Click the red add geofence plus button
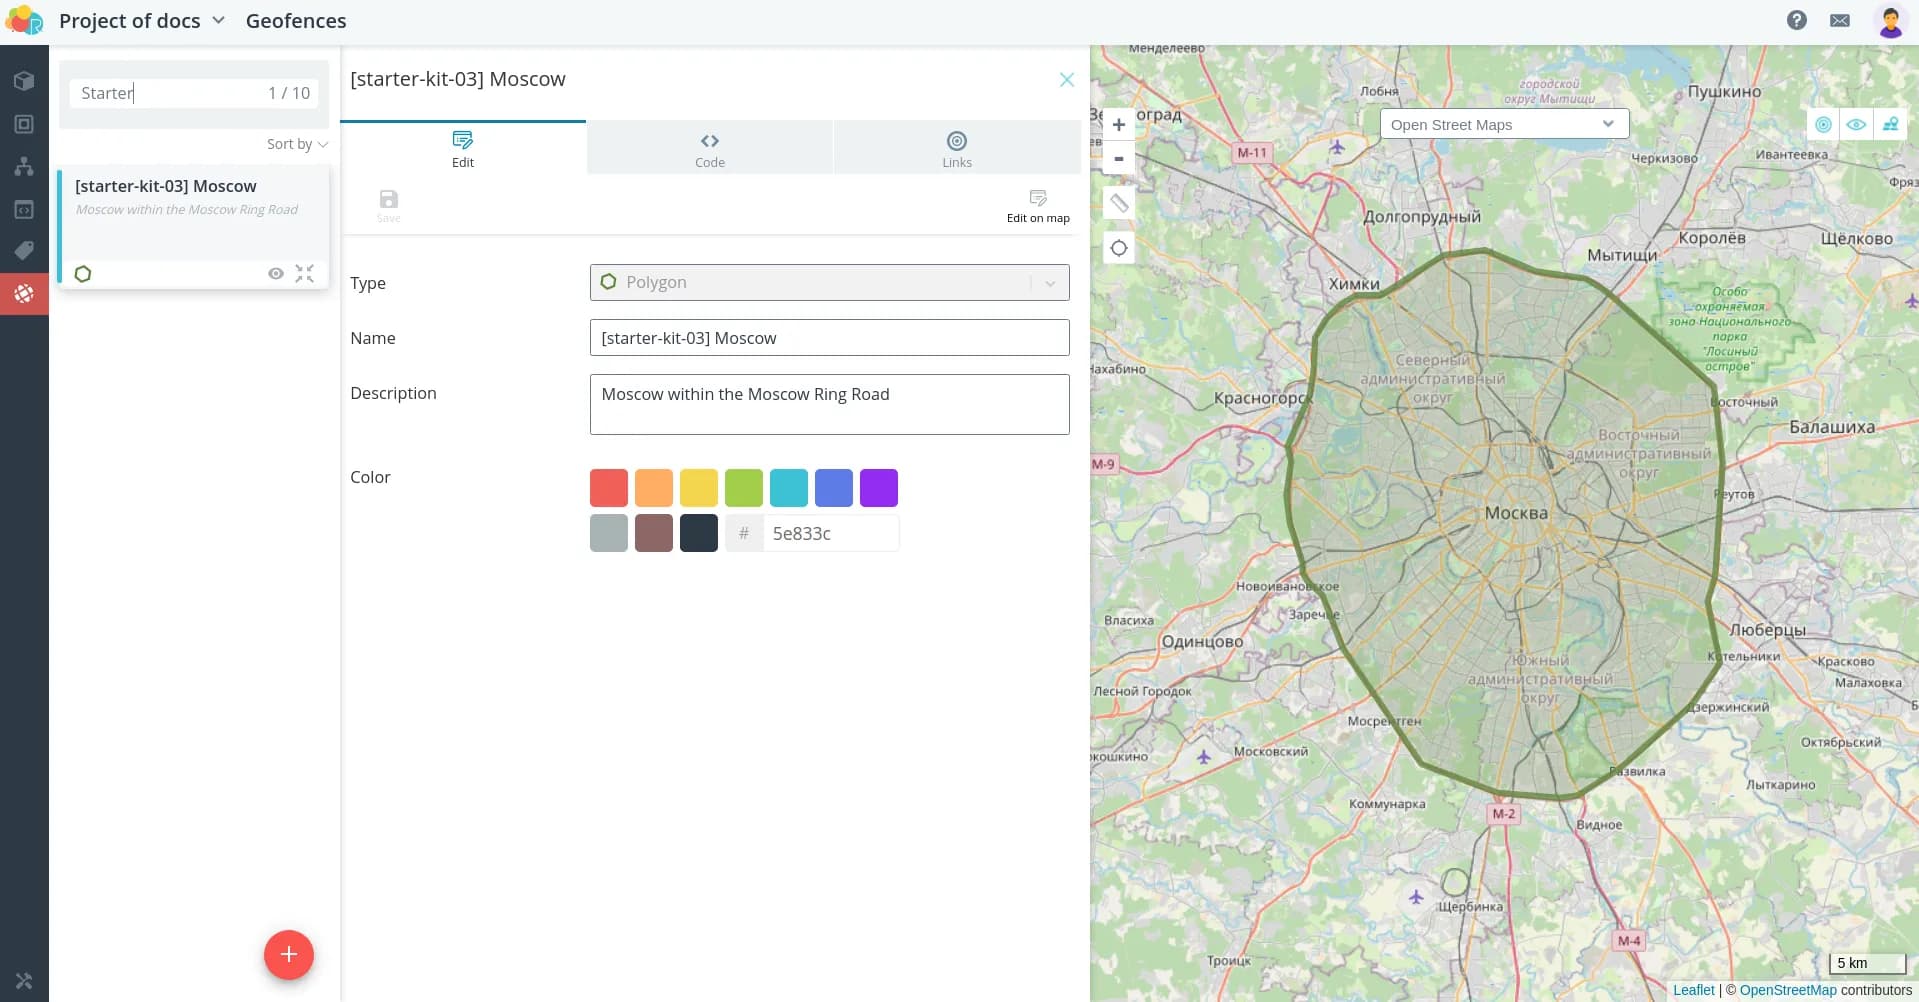1919x1002 pixels. (288, 955)
